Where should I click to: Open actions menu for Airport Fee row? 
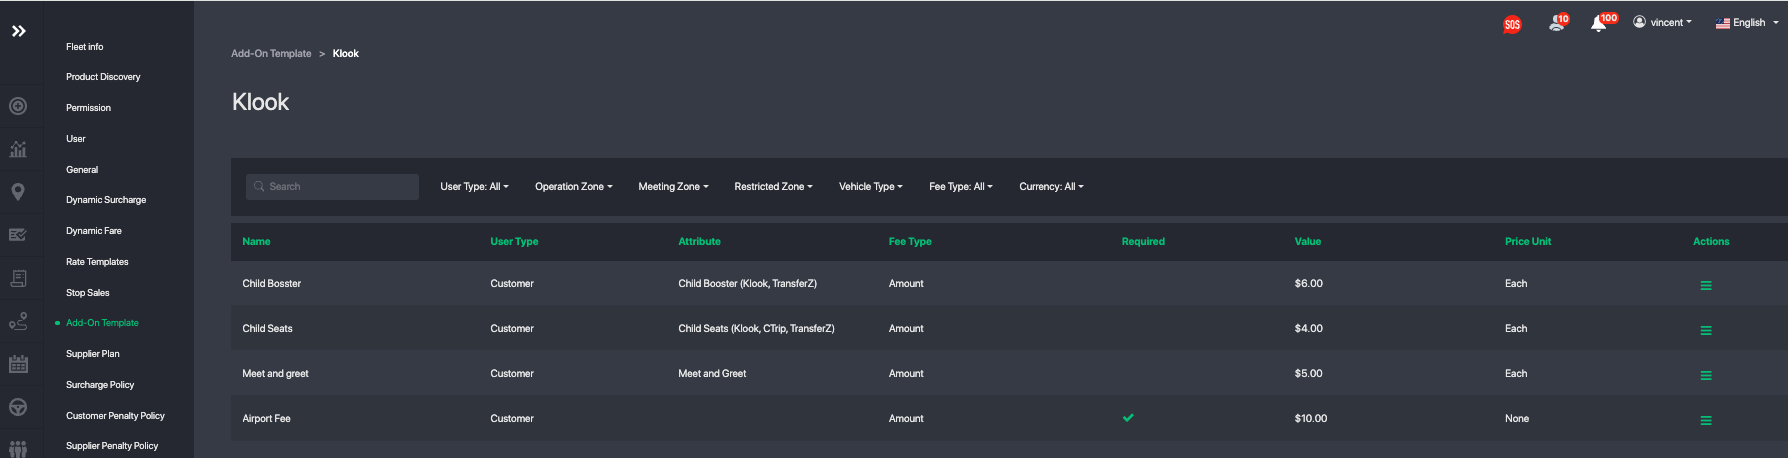(1706, 420)
